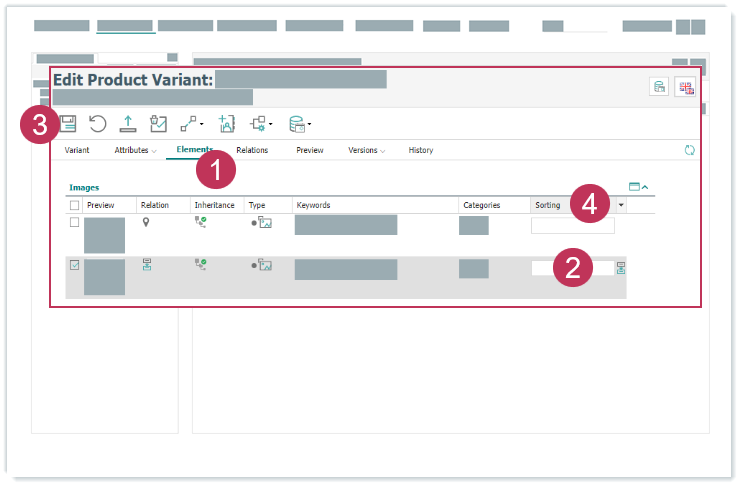Screen dimensions: 741x487
Task: Open the column dropdown arrow after Sorting
Action: [x=621, y=205]
